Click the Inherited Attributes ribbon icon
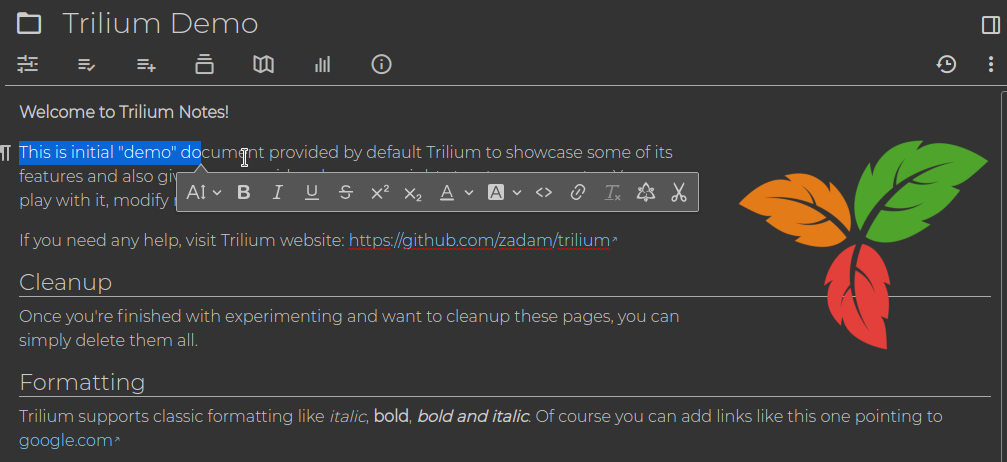This screenshot has width=1007, height=462. pyautogui.click(x=146, y=65)
